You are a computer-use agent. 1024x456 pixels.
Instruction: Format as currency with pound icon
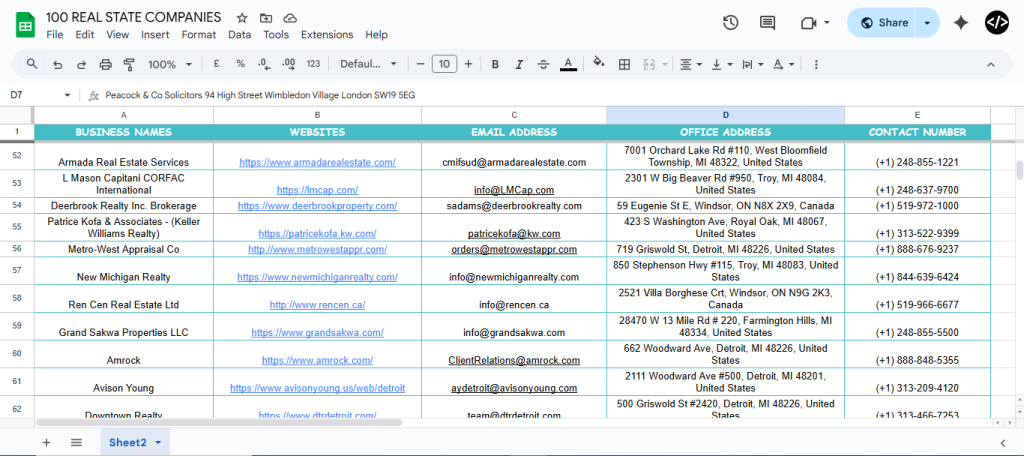click(x=216, y=64)
